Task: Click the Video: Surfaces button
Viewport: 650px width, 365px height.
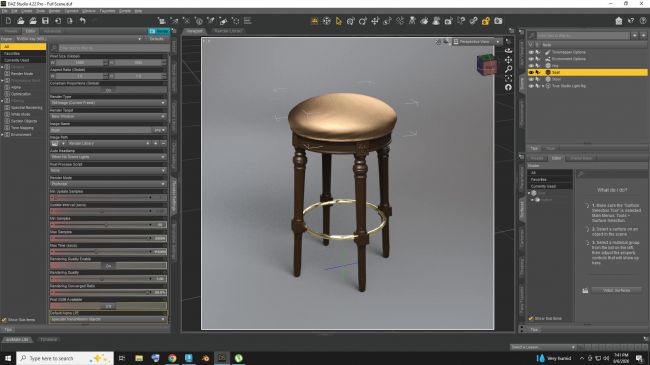Action: click(616, 290)
